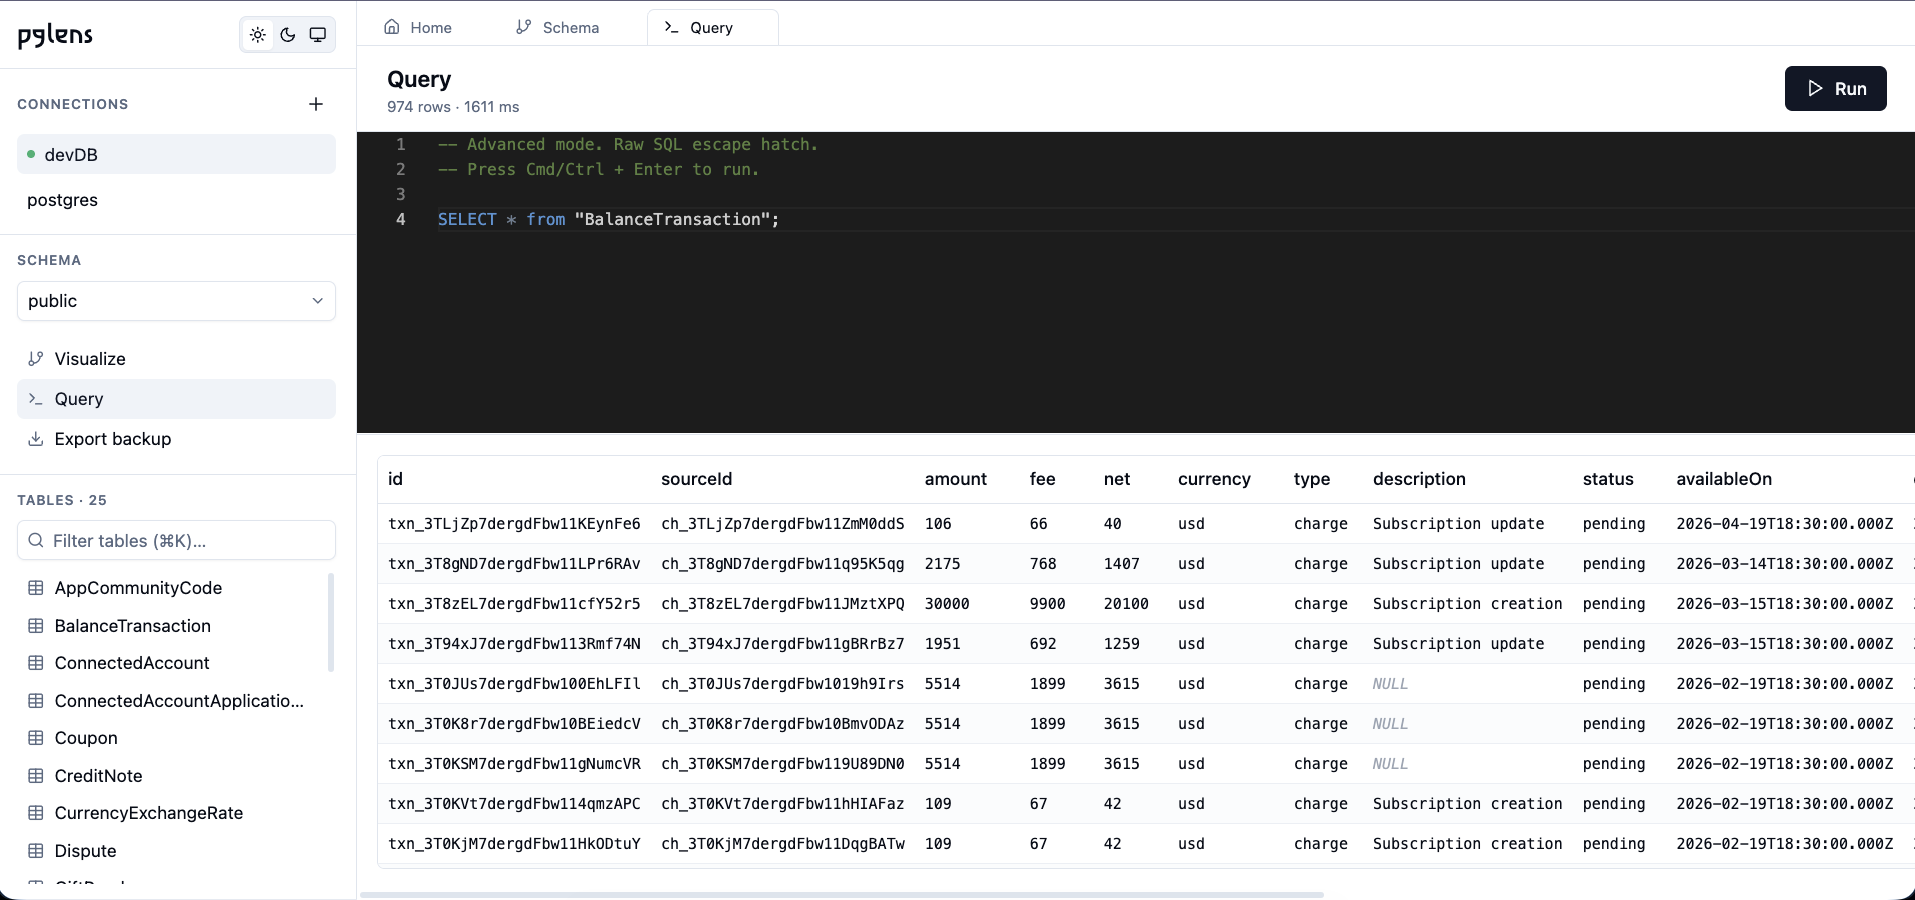Click the Export backup download icon

36,439
